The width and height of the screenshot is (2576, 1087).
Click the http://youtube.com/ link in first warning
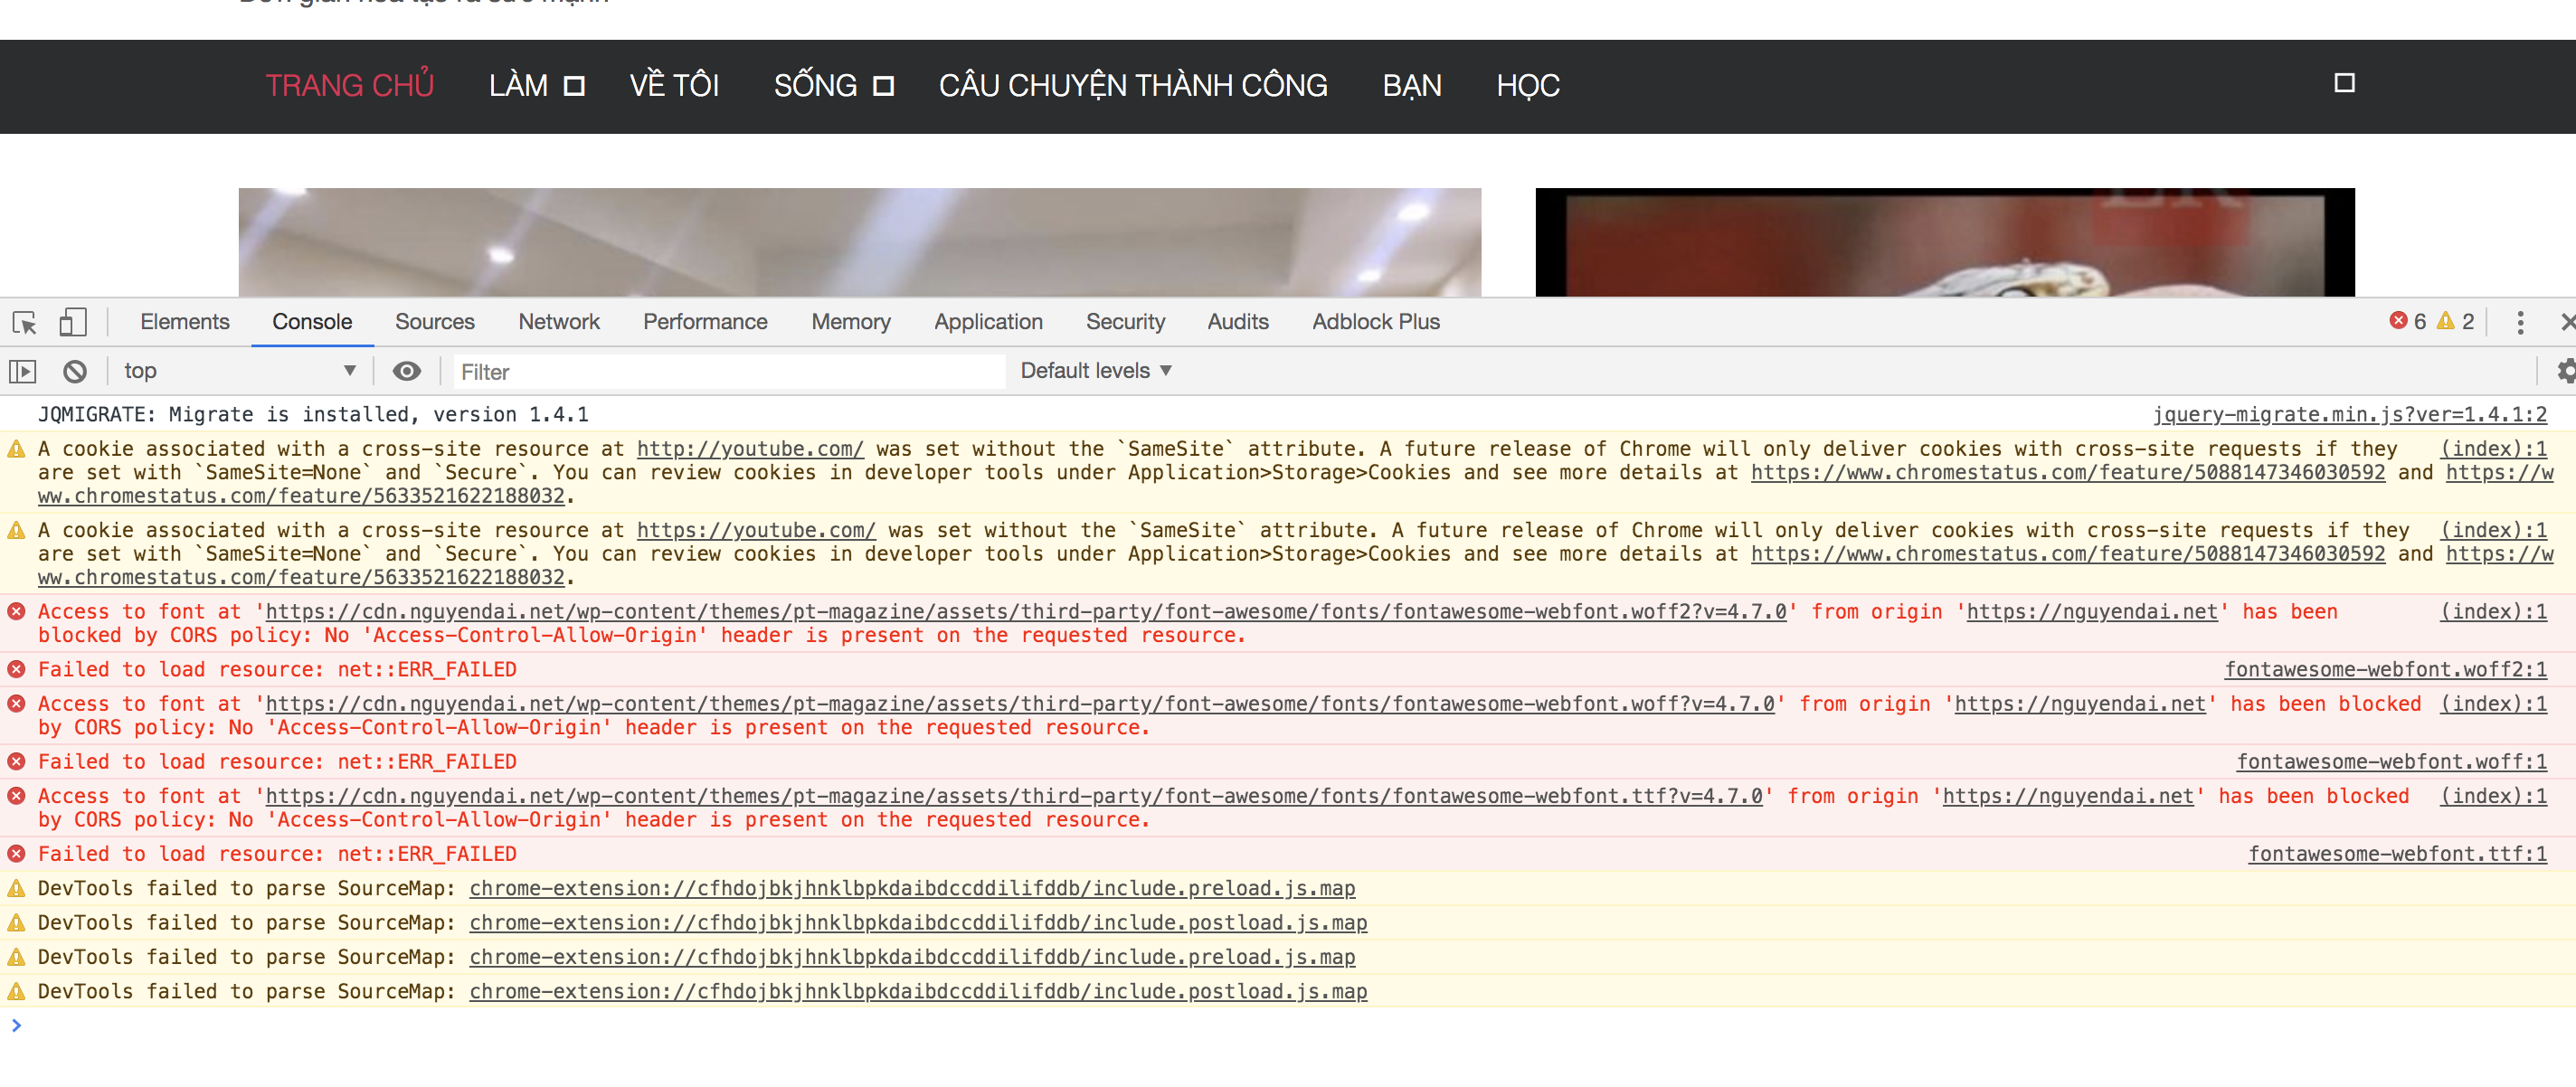pyautogui.click(x=750, y=449)
